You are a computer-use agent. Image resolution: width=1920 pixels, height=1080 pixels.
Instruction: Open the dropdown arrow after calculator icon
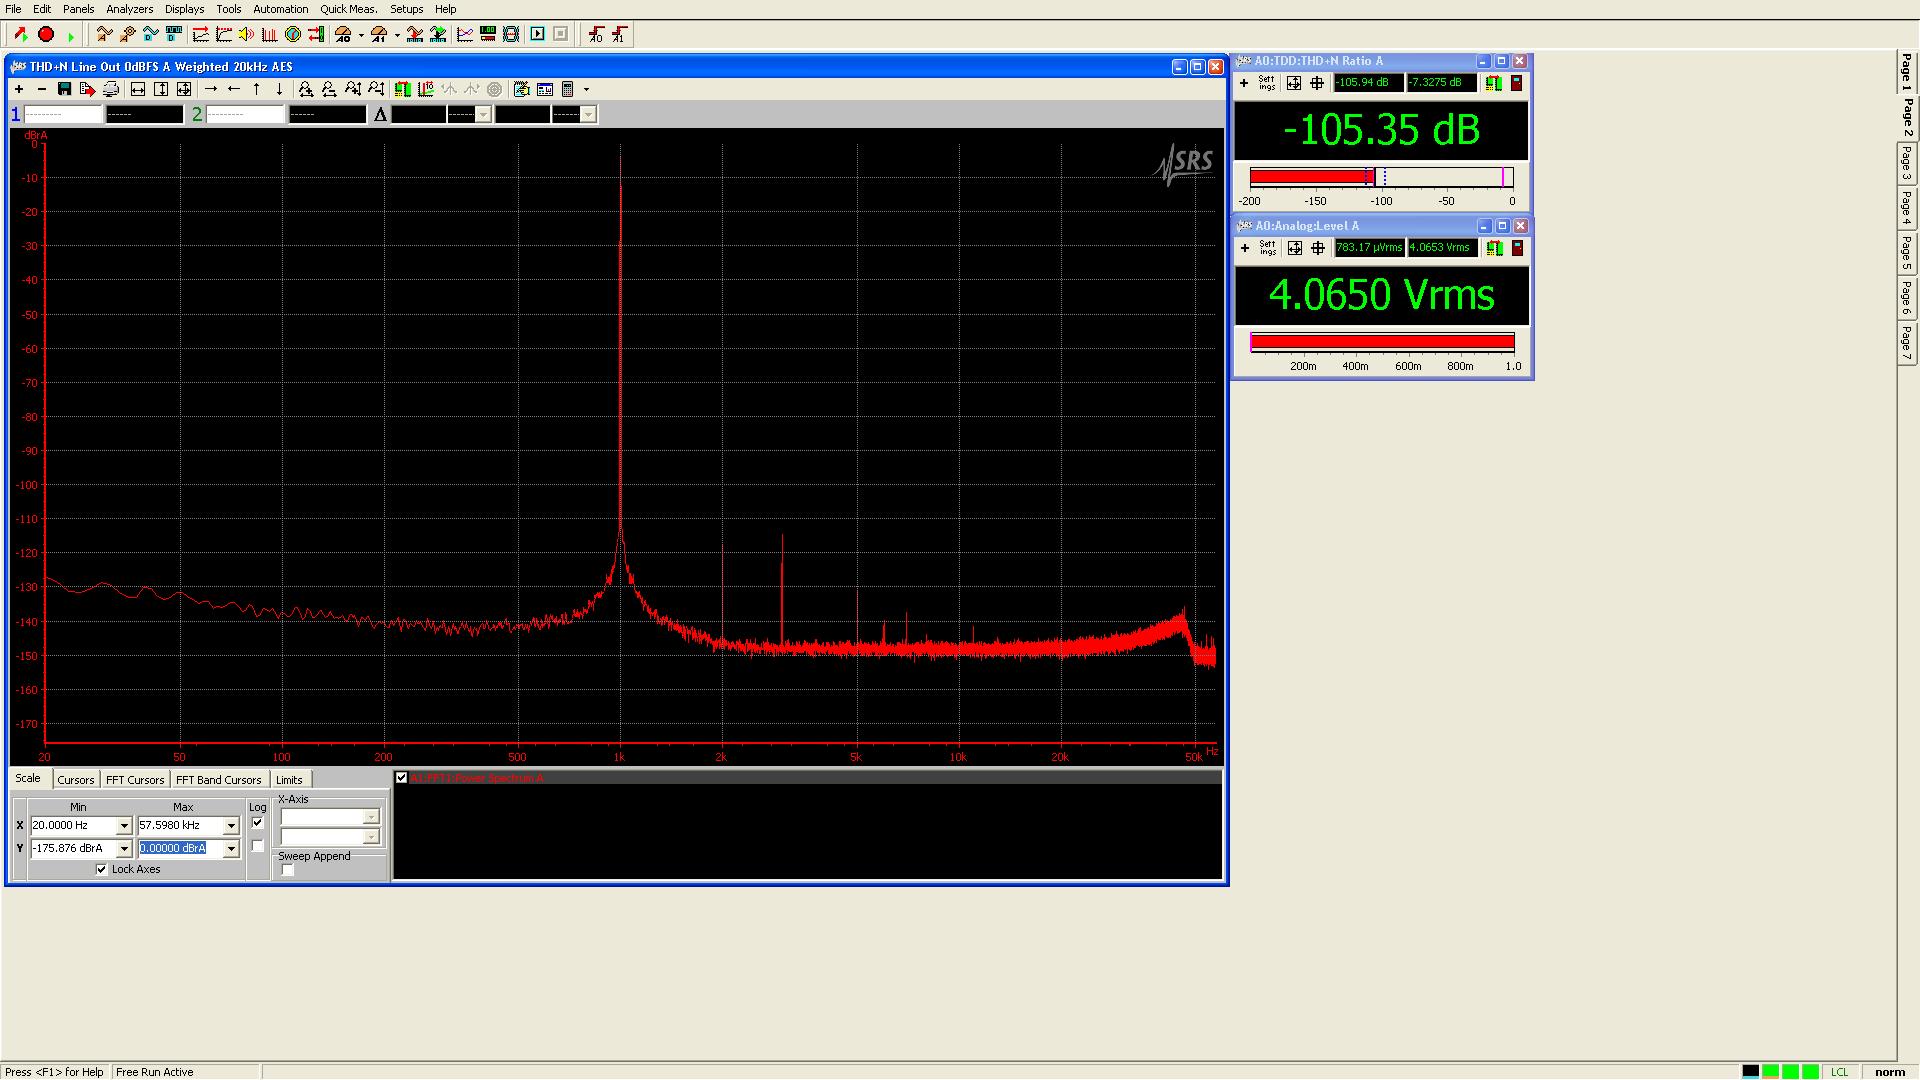point(586,90)
